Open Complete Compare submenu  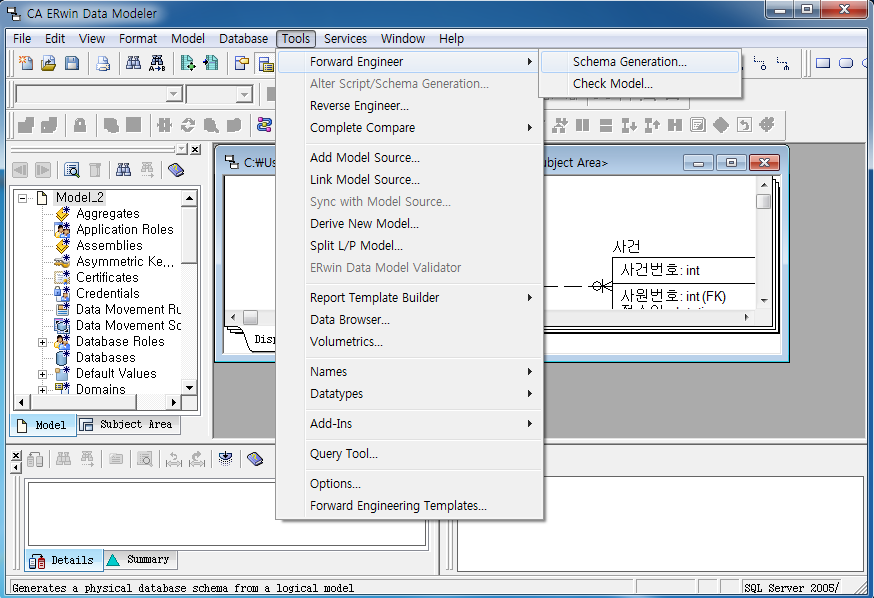click(x=410, y=128)
